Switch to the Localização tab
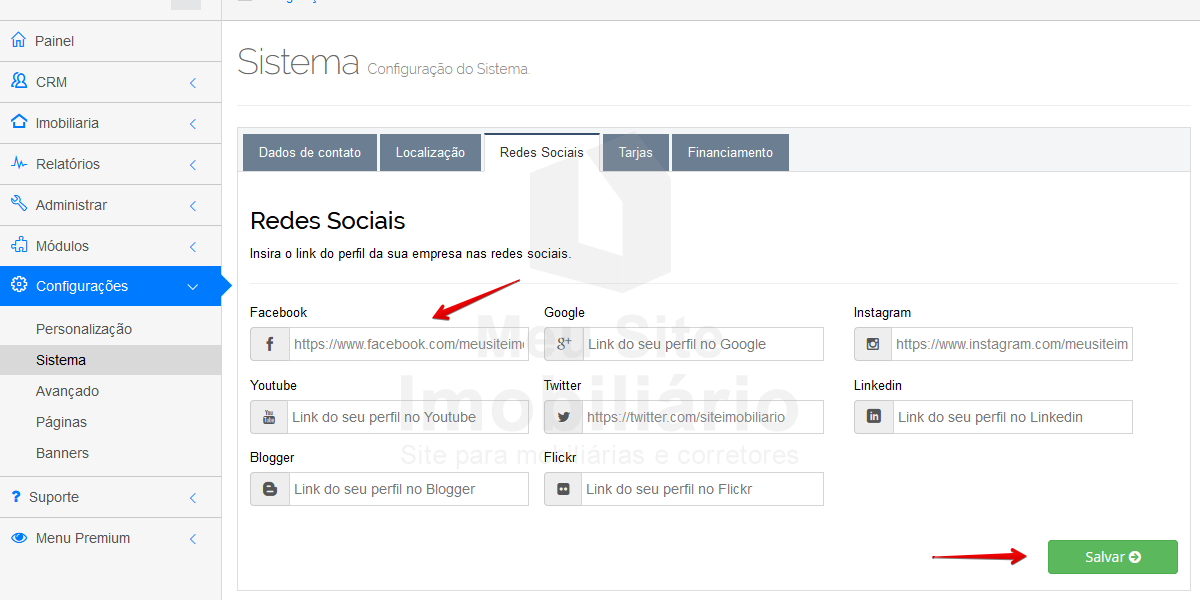The height and width of the screenshot is (600, 1200). [x=430, y=153]
